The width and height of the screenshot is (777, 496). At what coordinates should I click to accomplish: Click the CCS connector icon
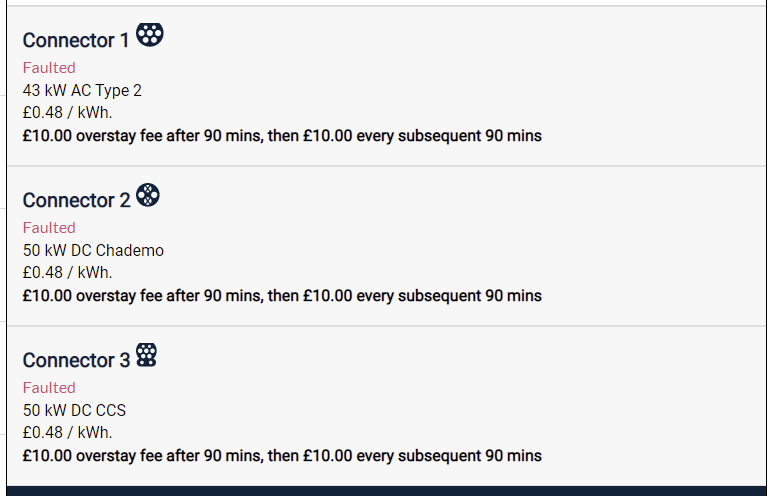146,355
